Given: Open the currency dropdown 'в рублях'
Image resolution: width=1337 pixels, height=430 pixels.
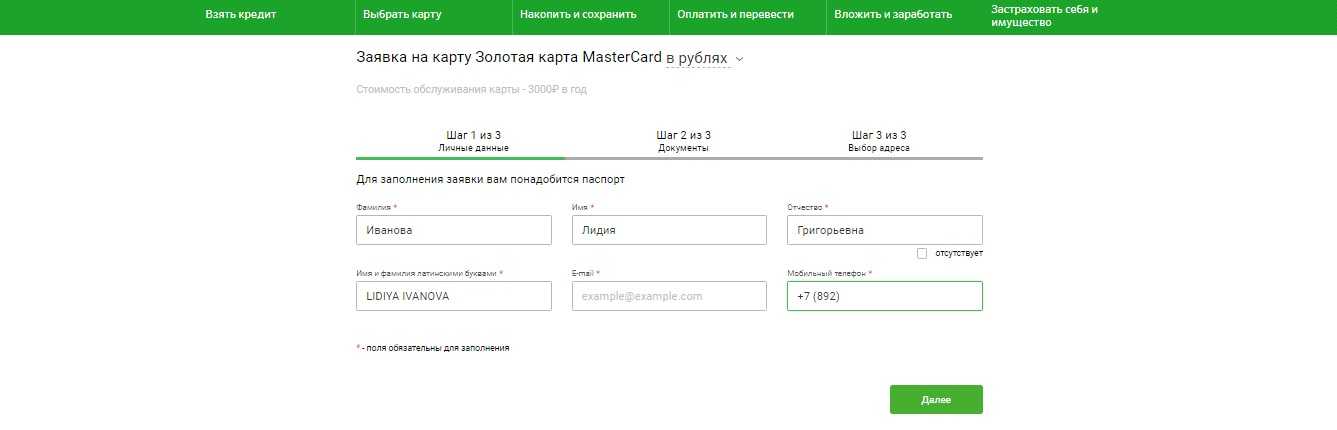Looking at the screenshot, I should click(x=697, y=59).
